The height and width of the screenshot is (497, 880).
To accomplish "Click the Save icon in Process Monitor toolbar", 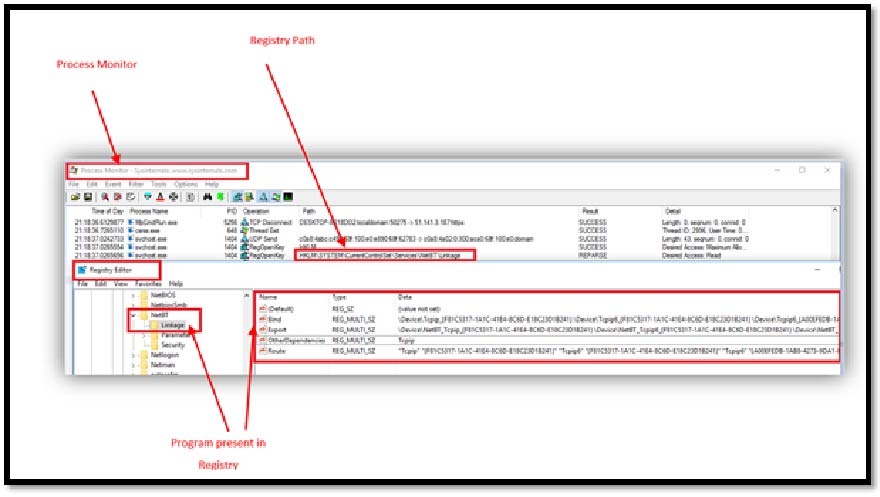I will [x=88, y=197].
